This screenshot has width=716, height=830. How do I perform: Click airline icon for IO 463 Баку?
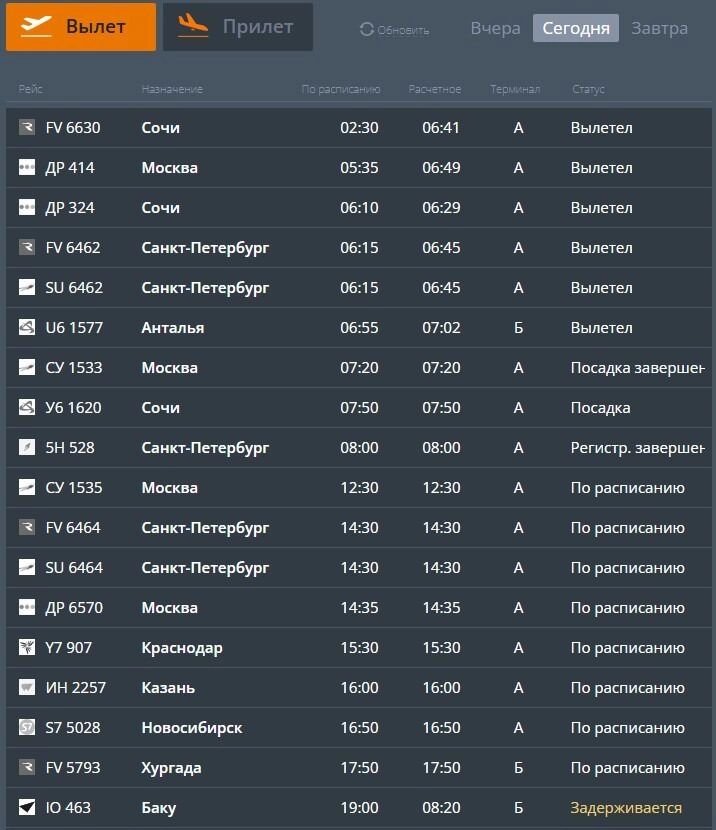(27, 808)
